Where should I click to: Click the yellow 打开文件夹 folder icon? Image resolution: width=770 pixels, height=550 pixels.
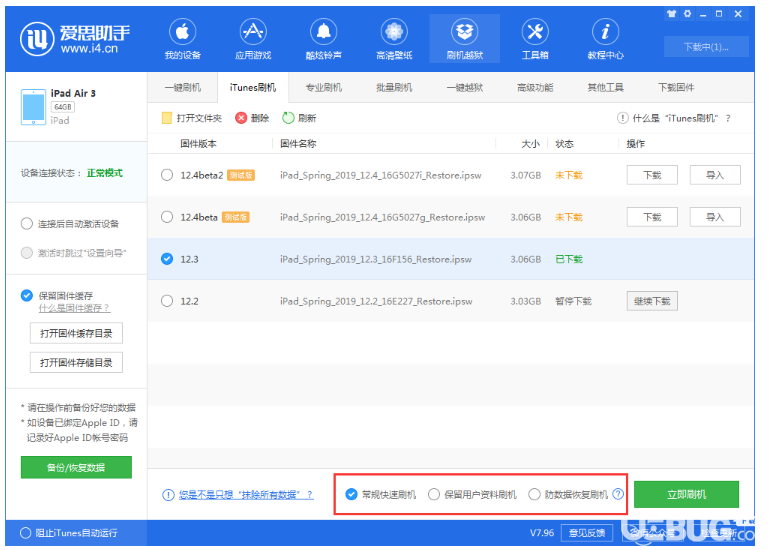click(167, 118)
